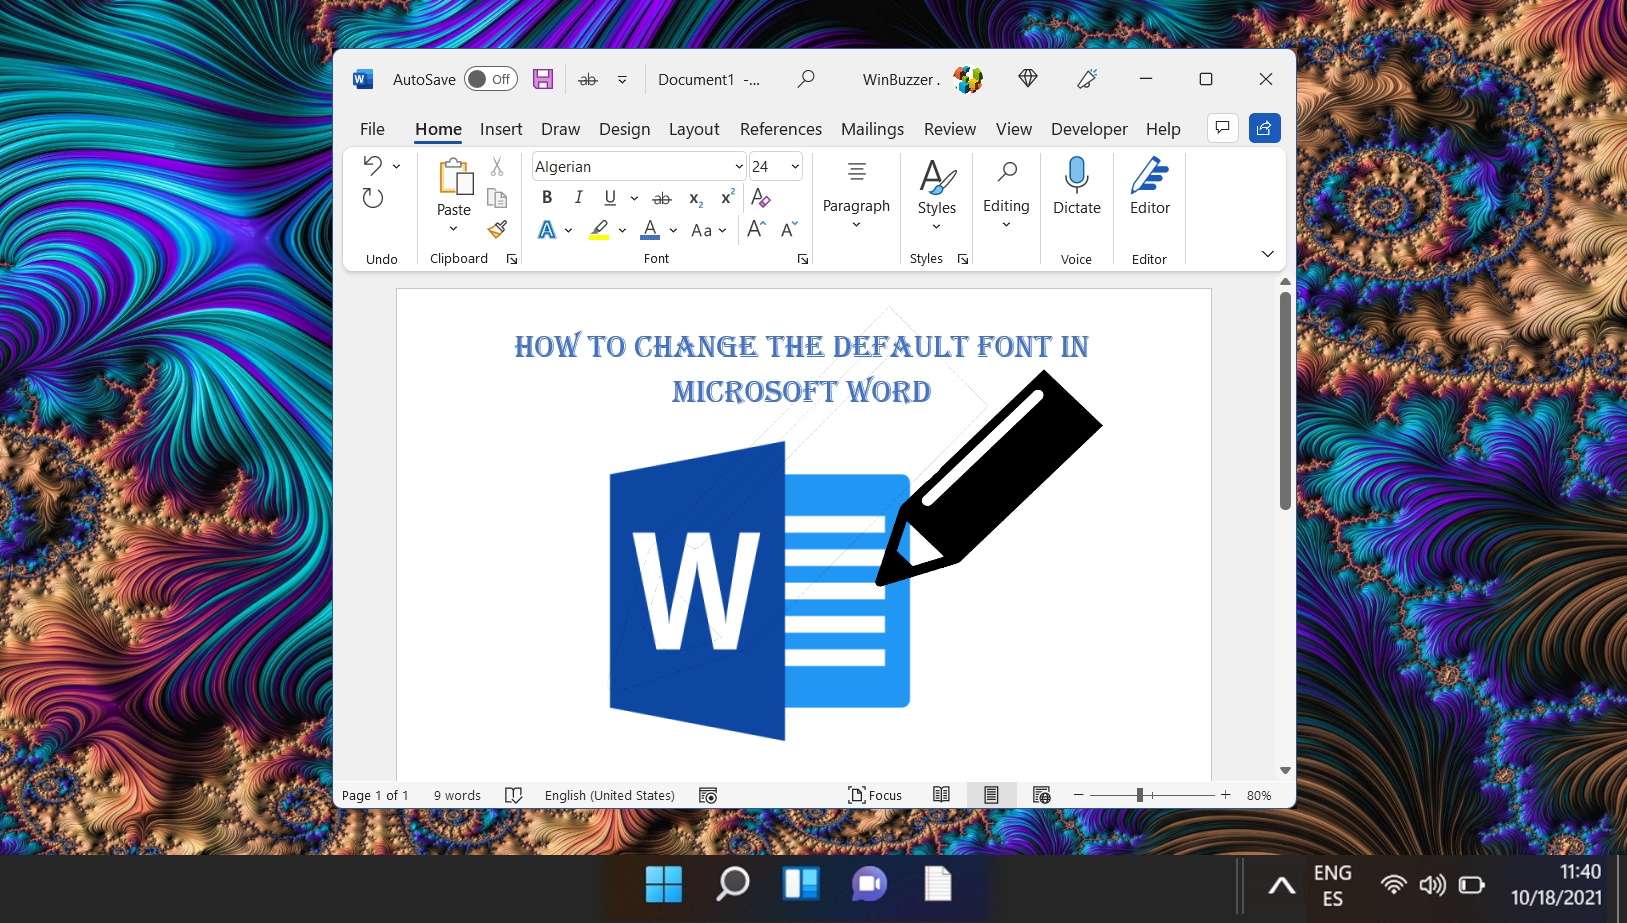The height and width of the screenshot is (923, 1627).
Task: Open the Font dialog launcher
Action: (x=803, y=259)
